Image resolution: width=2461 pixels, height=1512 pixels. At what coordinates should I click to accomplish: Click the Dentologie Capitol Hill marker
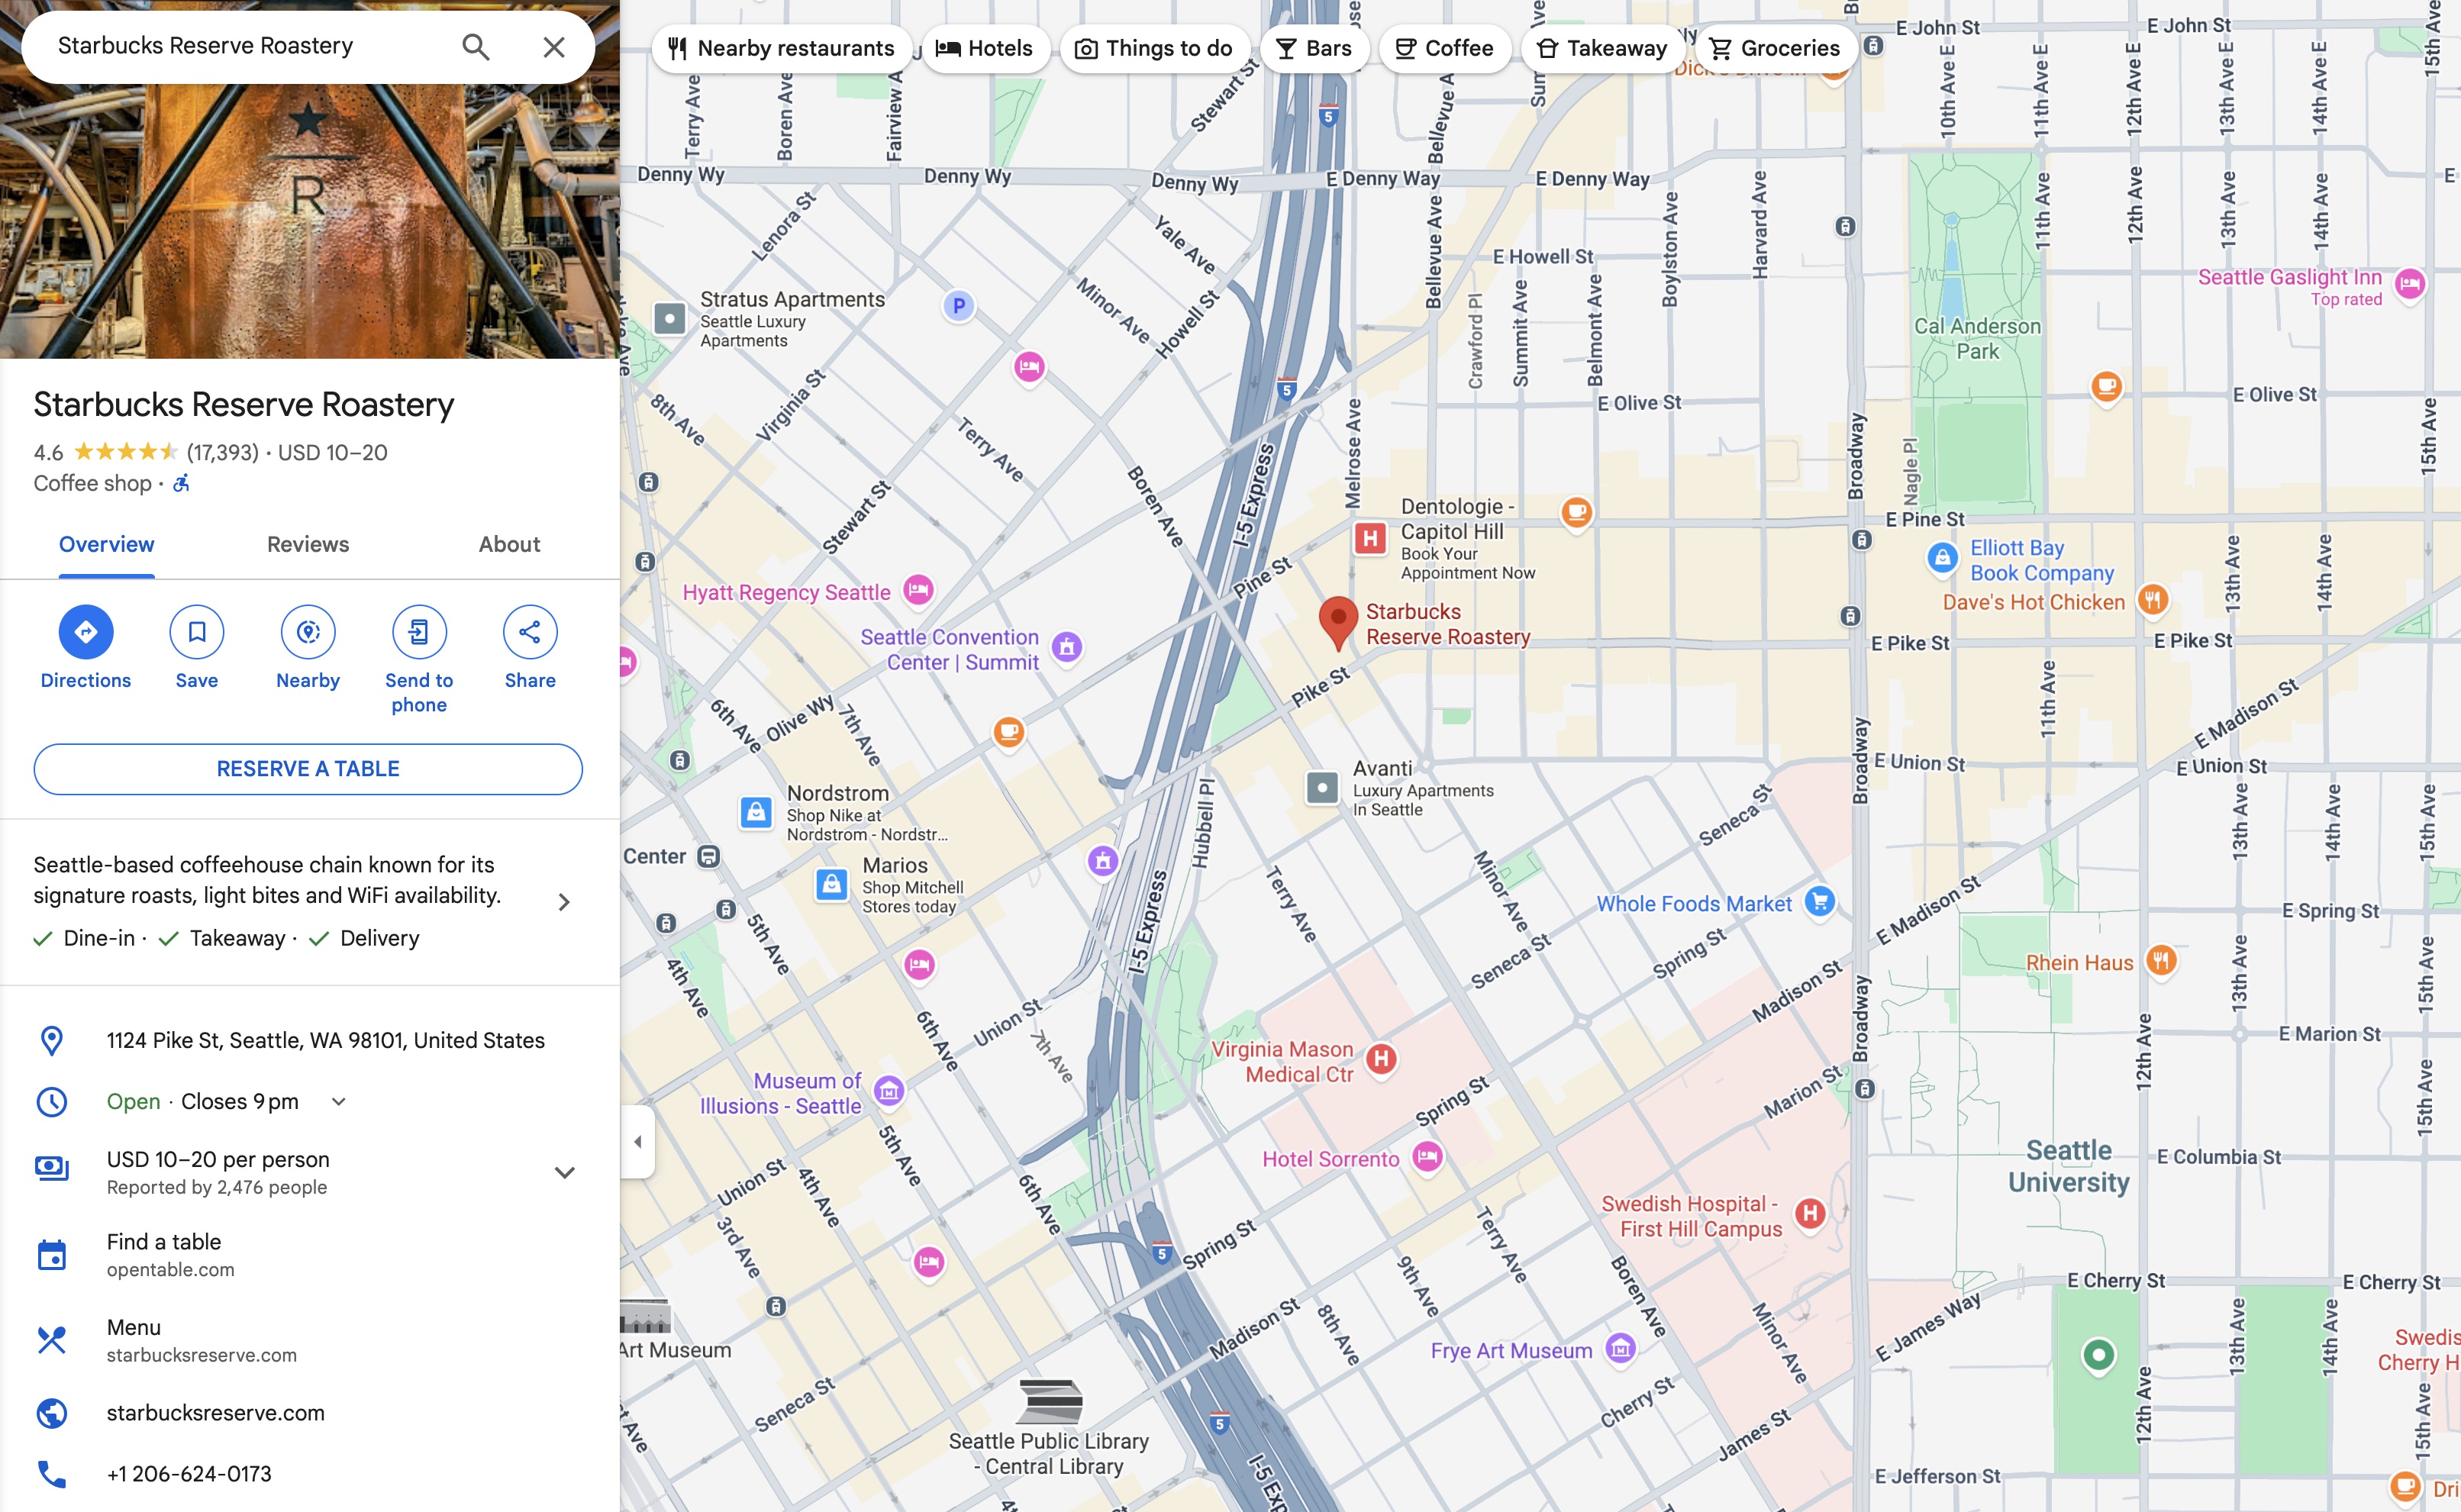[x=1370, y=539]
